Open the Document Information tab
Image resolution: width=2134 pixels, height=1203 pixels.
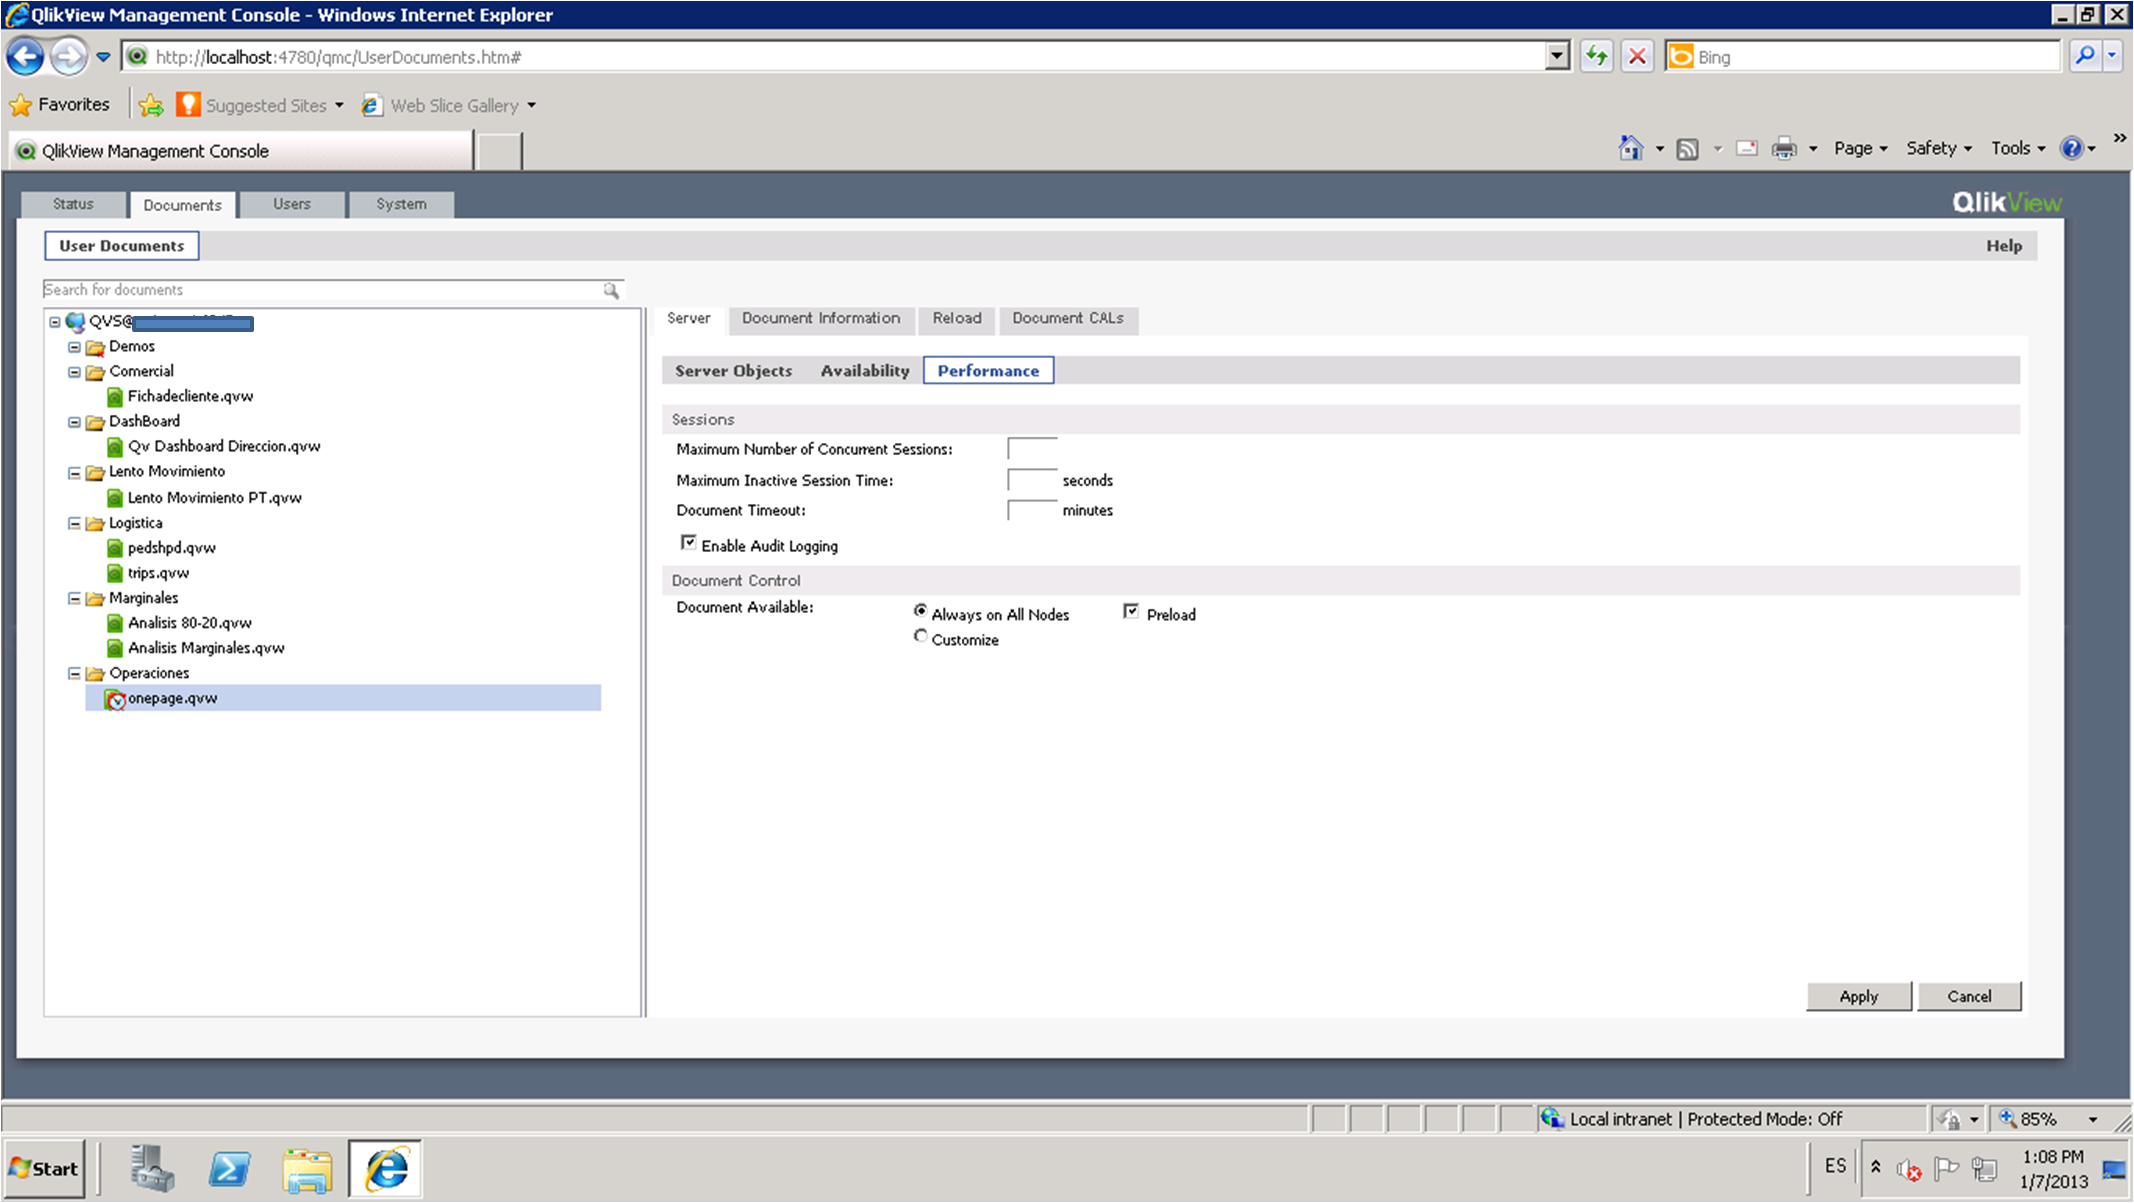point(821,318)
